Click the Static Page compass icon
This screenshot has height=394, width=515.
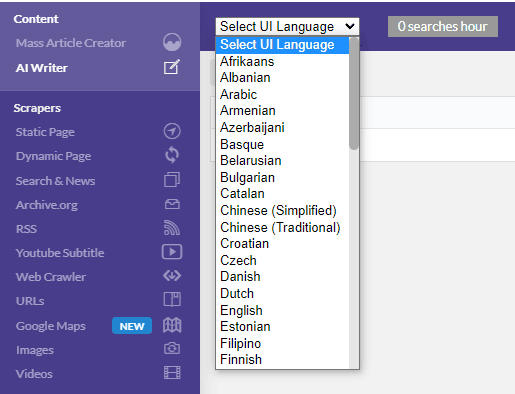(172, 131)
